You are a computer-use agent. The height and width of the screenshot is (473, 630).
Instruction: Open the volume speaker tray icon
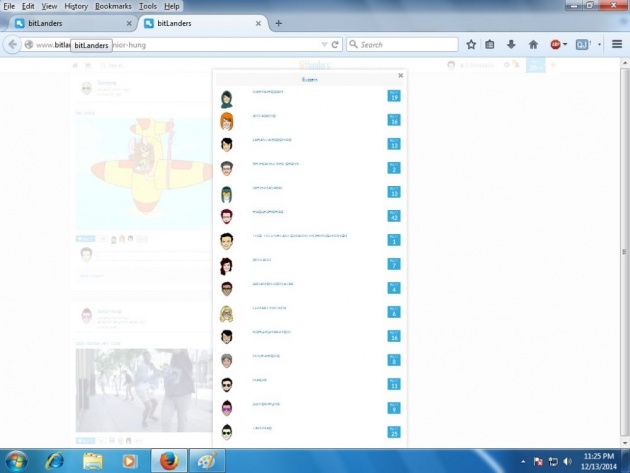pyautogui.click(x=567, y=461)
